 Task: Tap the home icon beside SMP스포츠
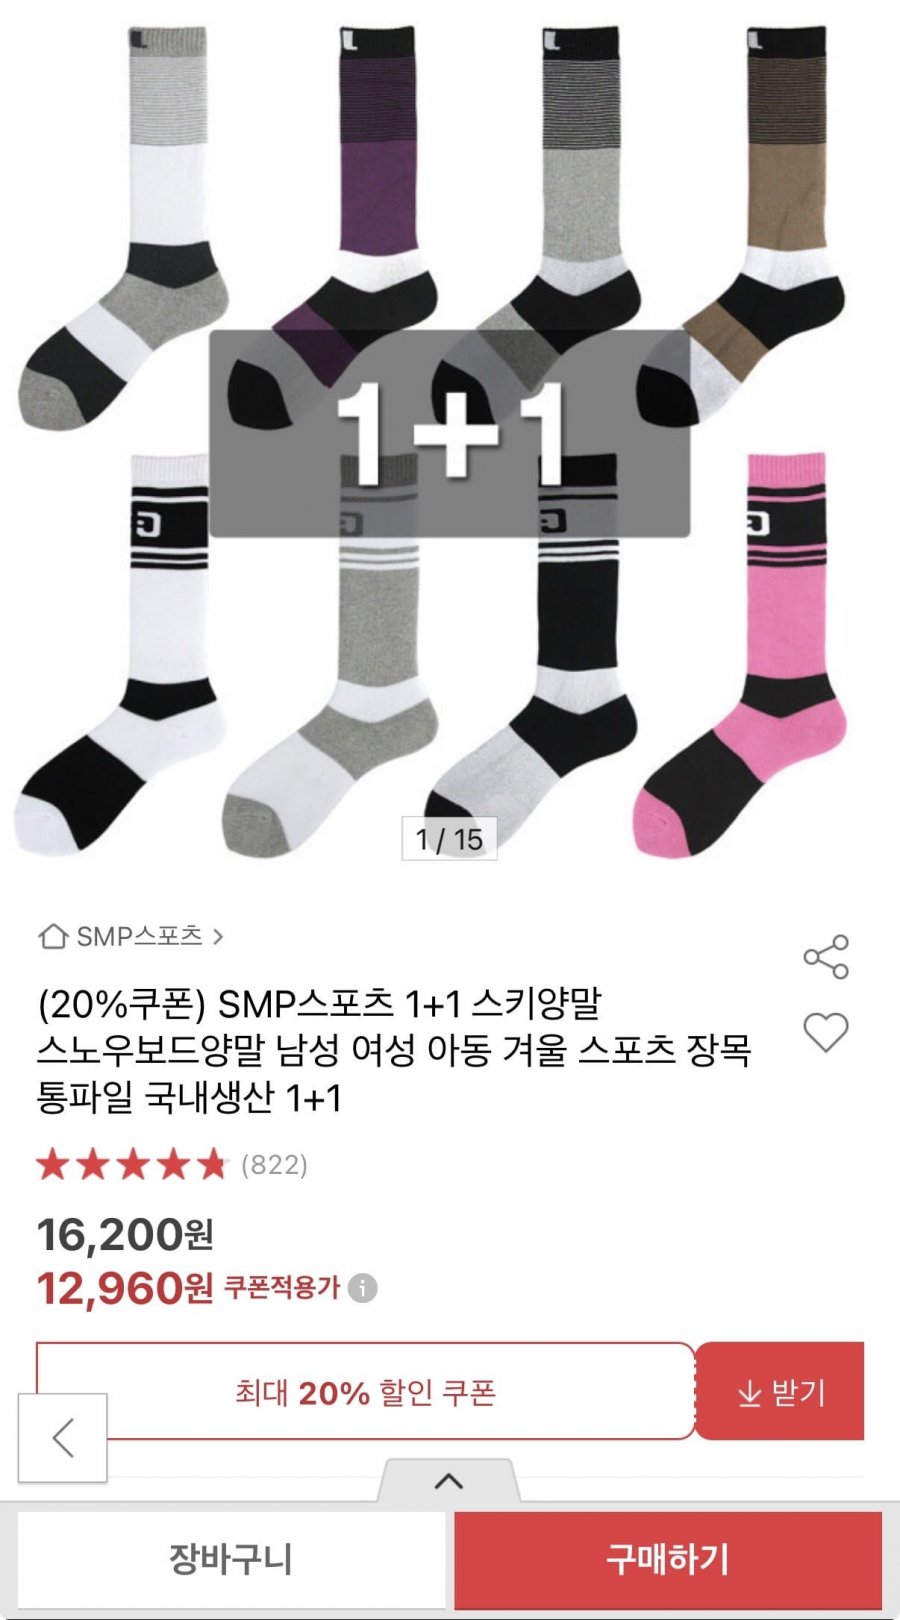coord(53,936)
